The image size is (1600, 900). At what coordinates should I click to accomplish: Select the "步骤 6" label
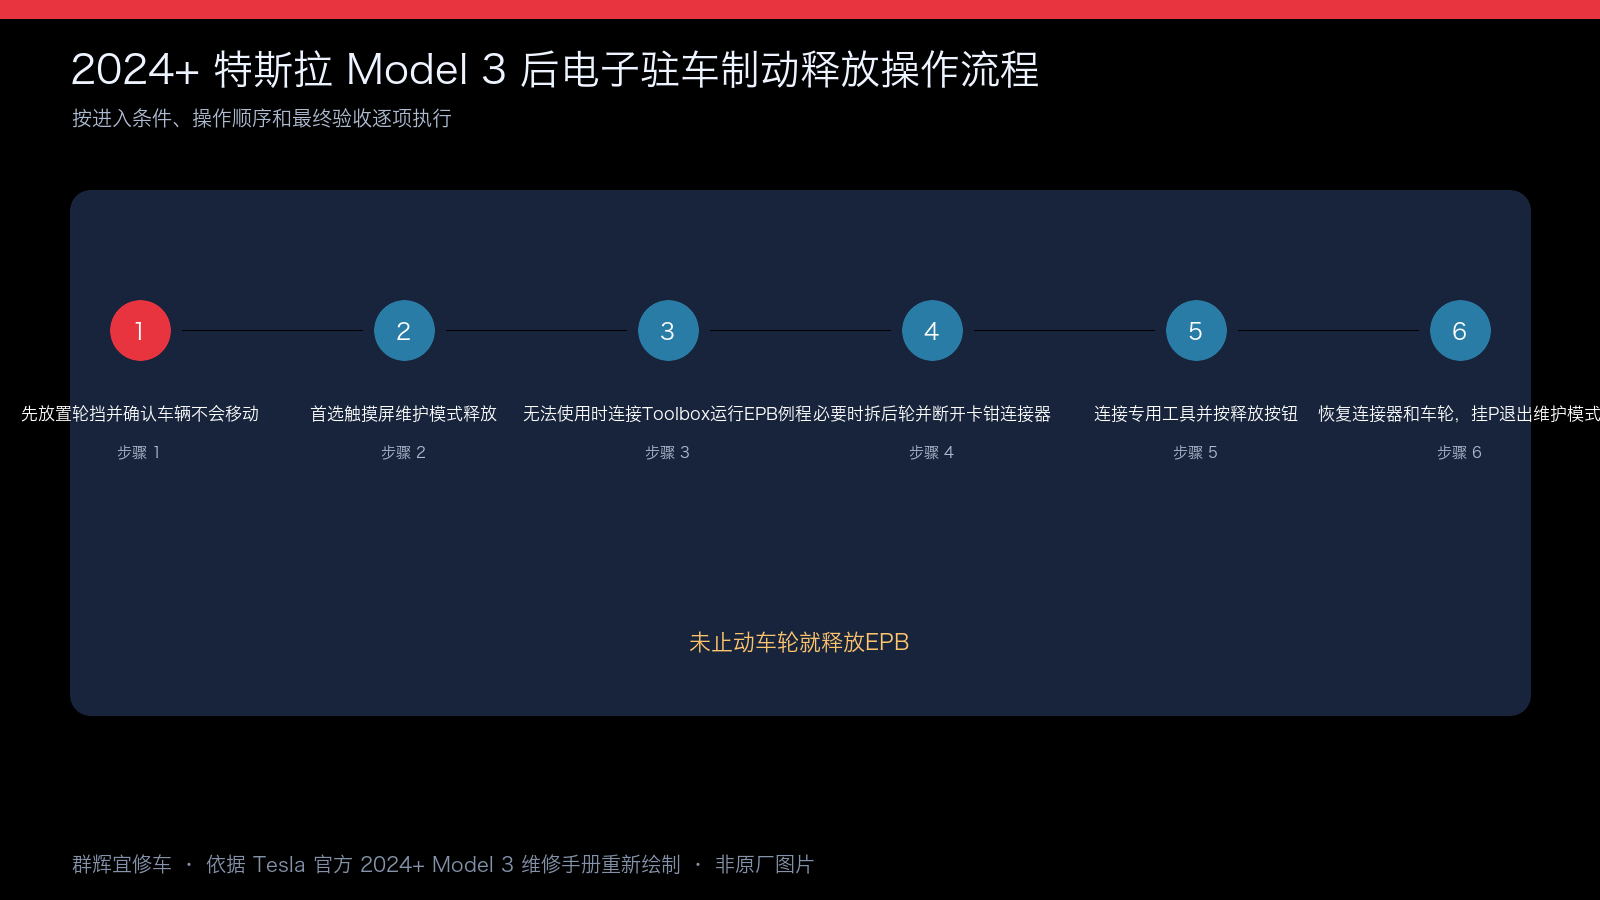1460,453
